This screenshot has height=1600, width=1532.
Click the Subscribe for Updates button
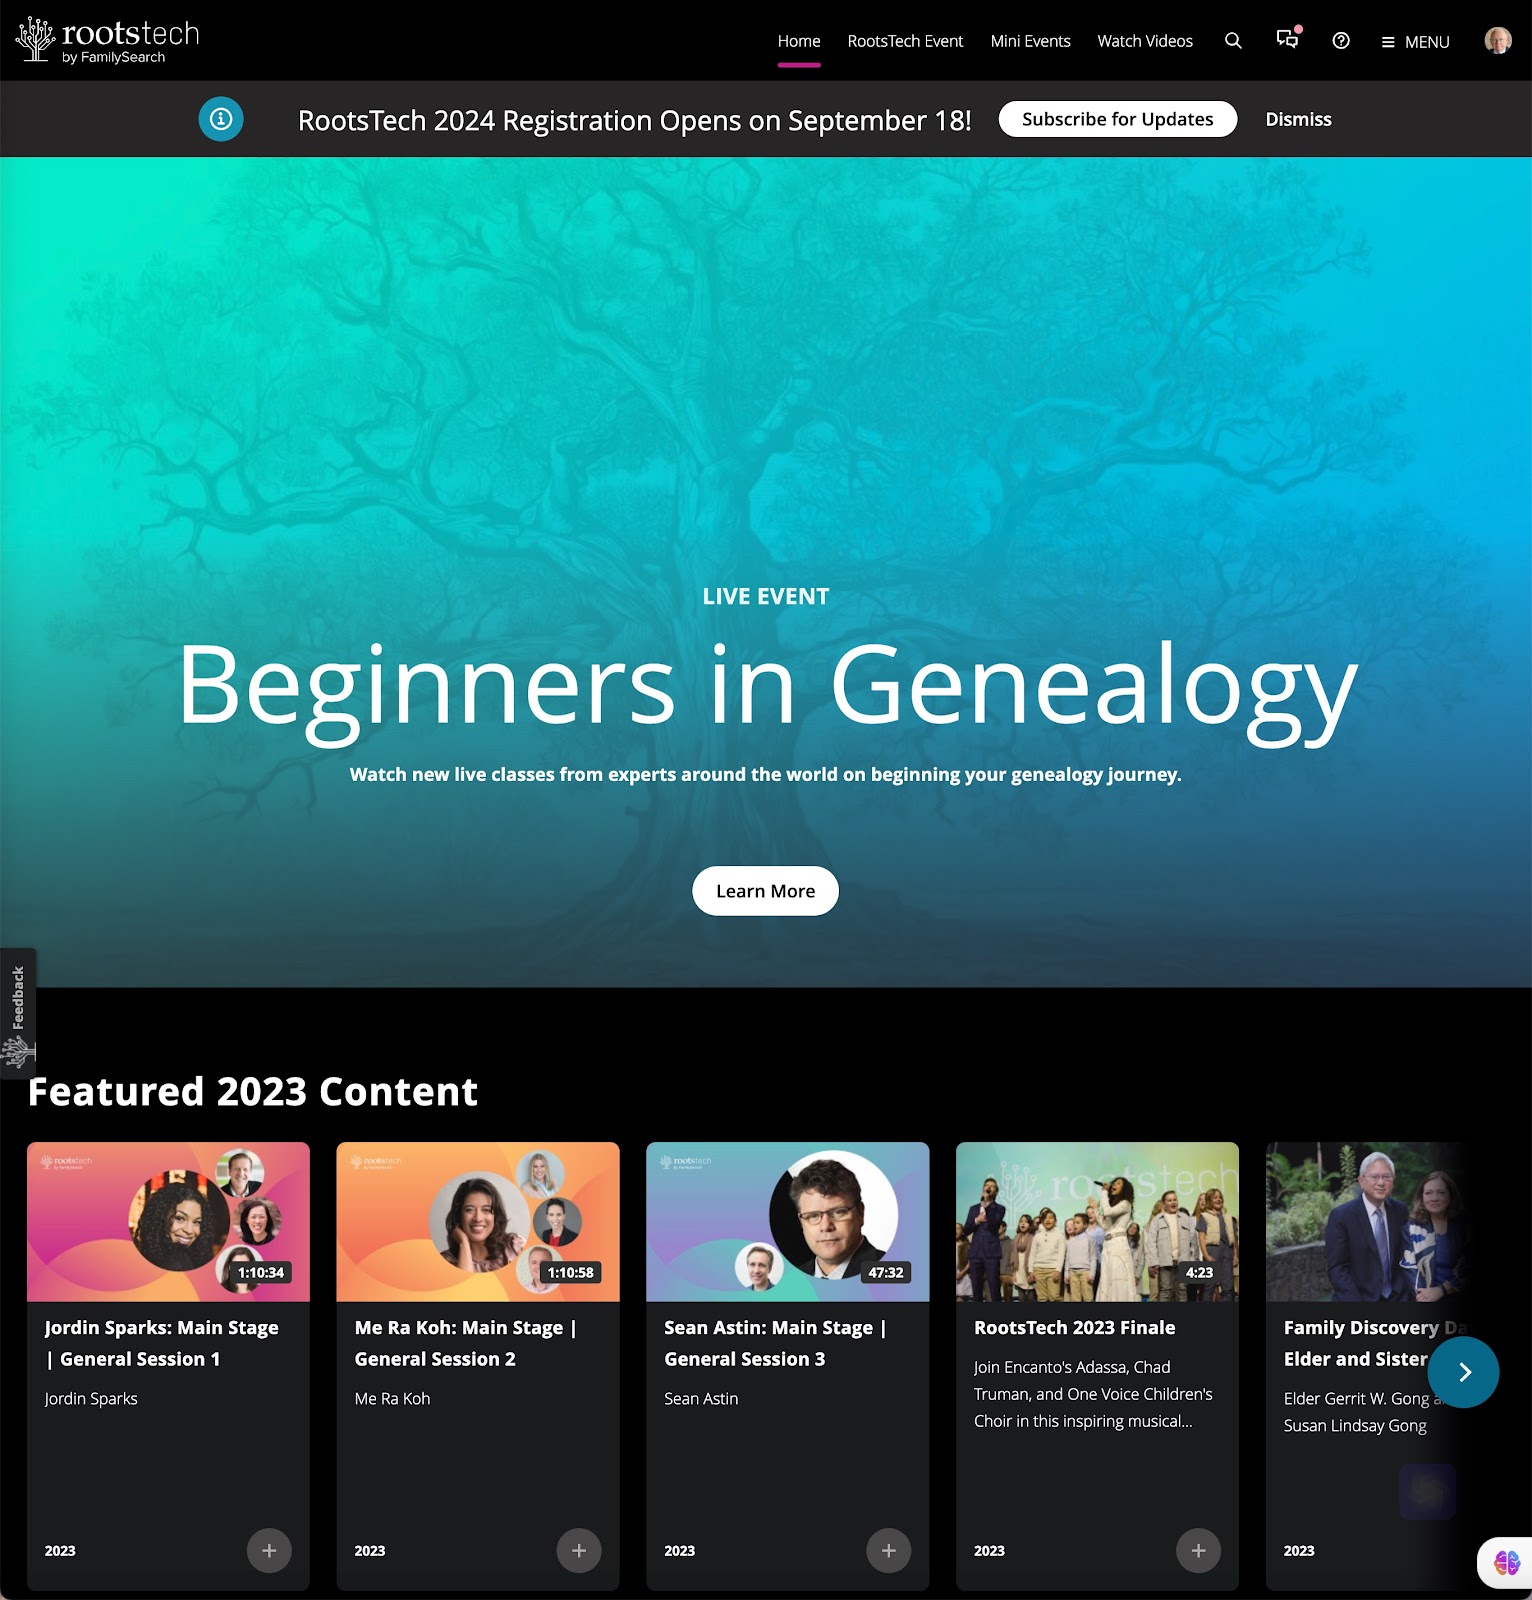(1118, 119)
